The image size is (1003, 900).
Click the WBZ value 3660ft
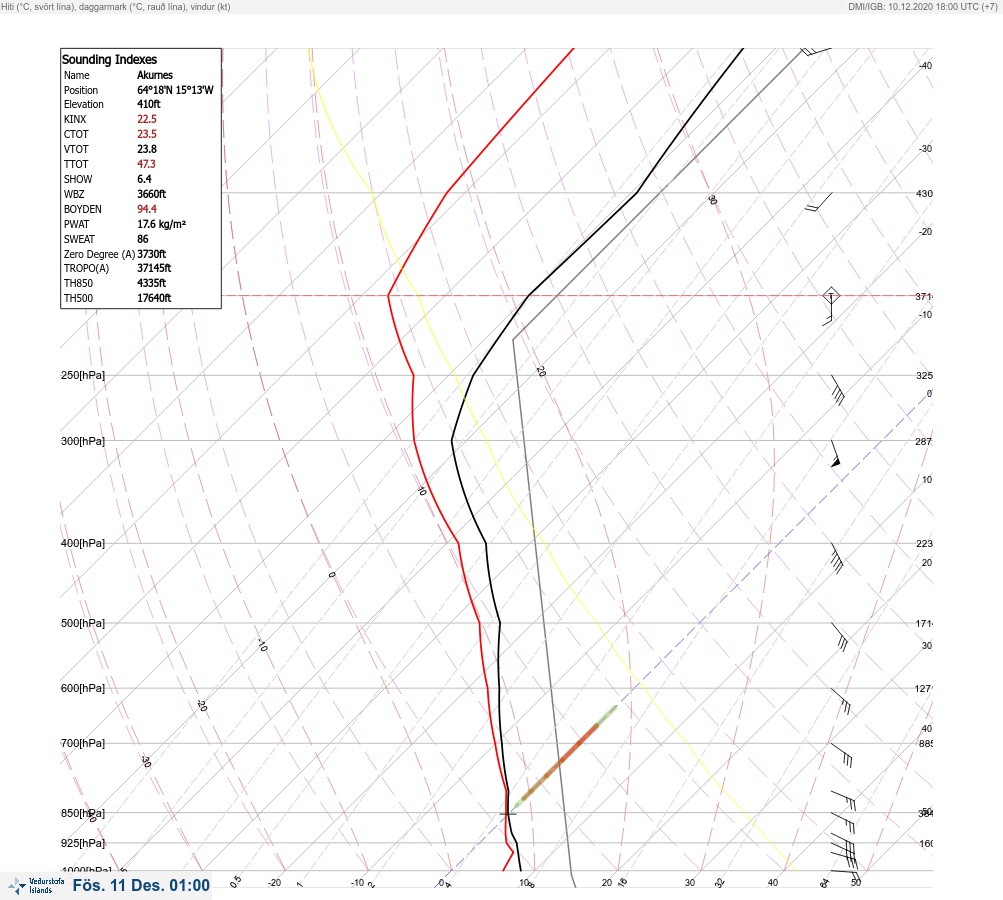(152, 194)
